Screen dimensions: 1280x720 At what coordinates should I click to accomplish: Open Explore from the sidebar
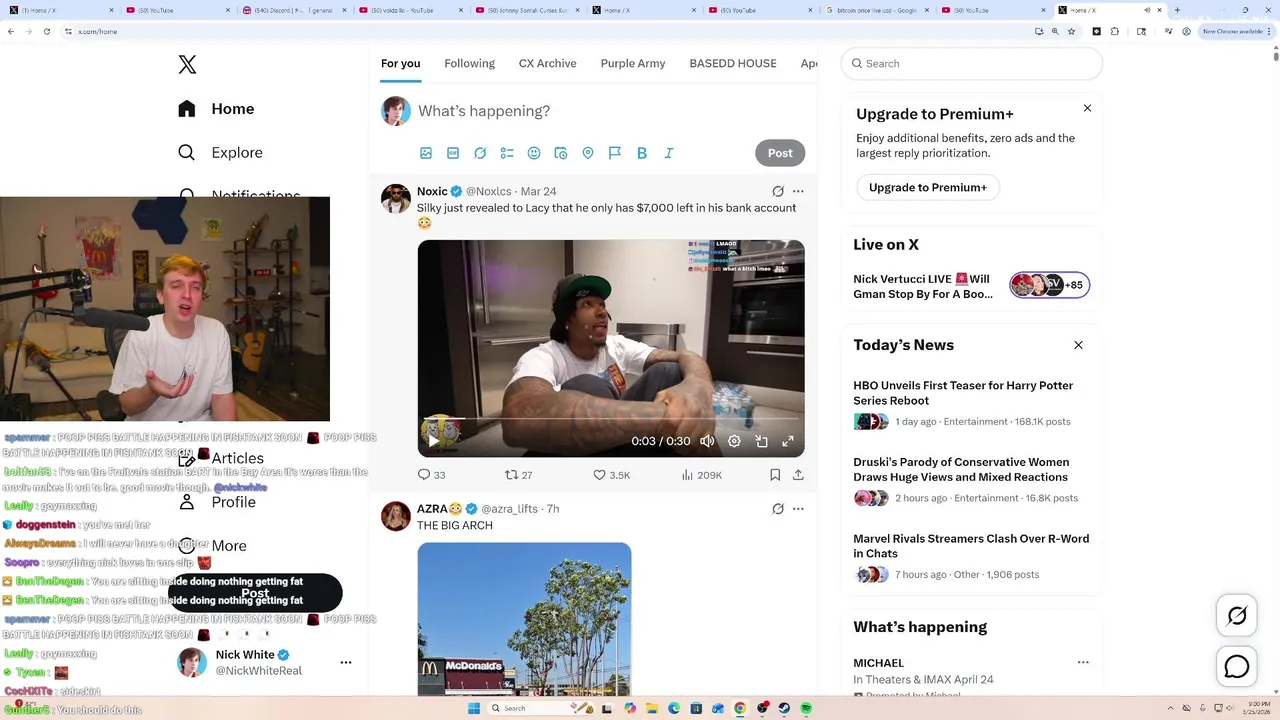point(220,153)
